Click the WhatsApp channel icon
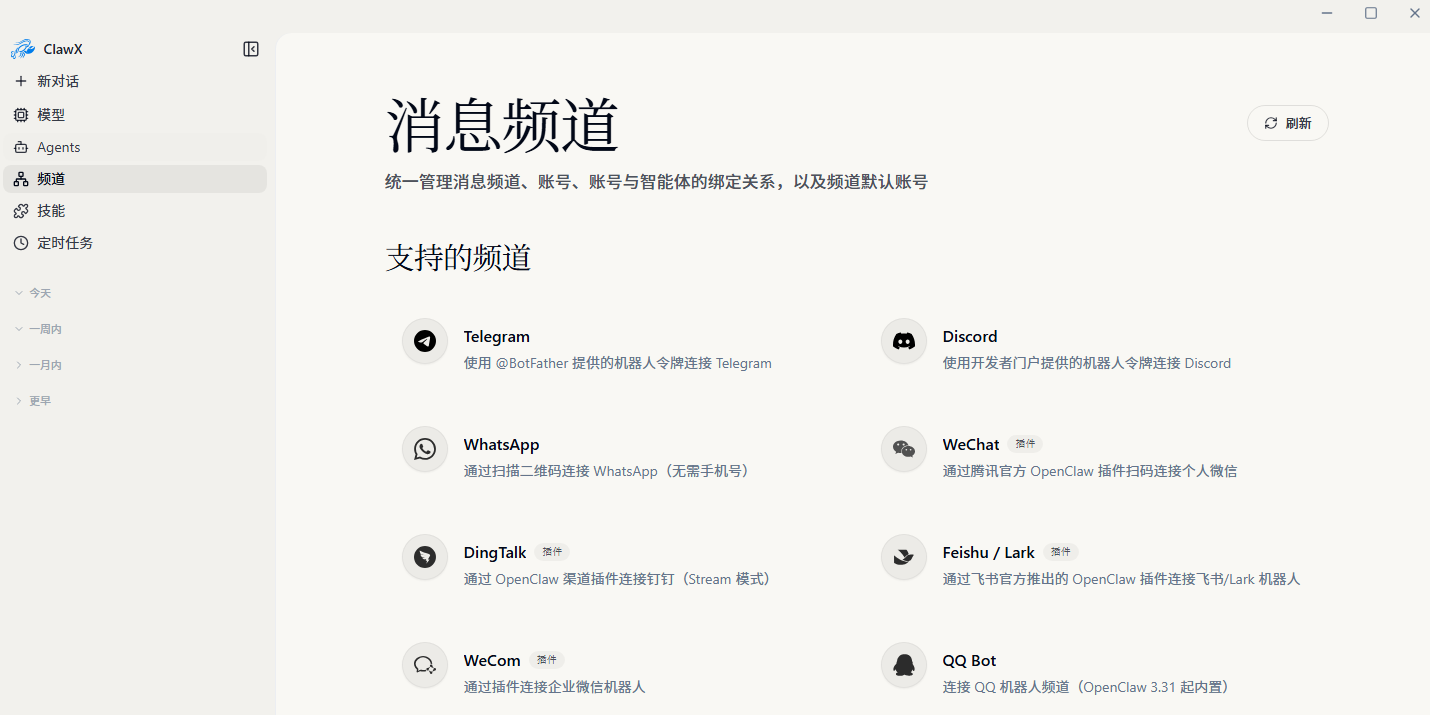This screenshot has width=1430, height=715. (x=425, y=449)
